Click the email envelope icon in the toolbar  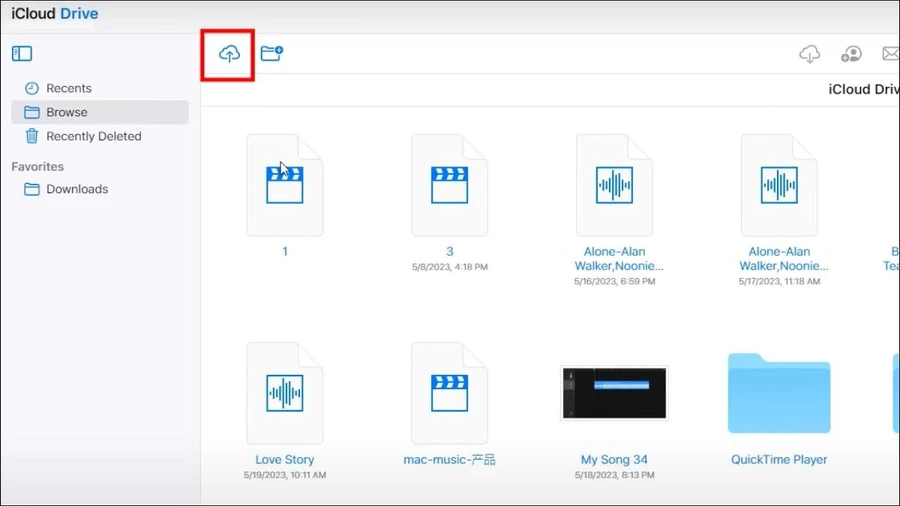tap(891, 53)
